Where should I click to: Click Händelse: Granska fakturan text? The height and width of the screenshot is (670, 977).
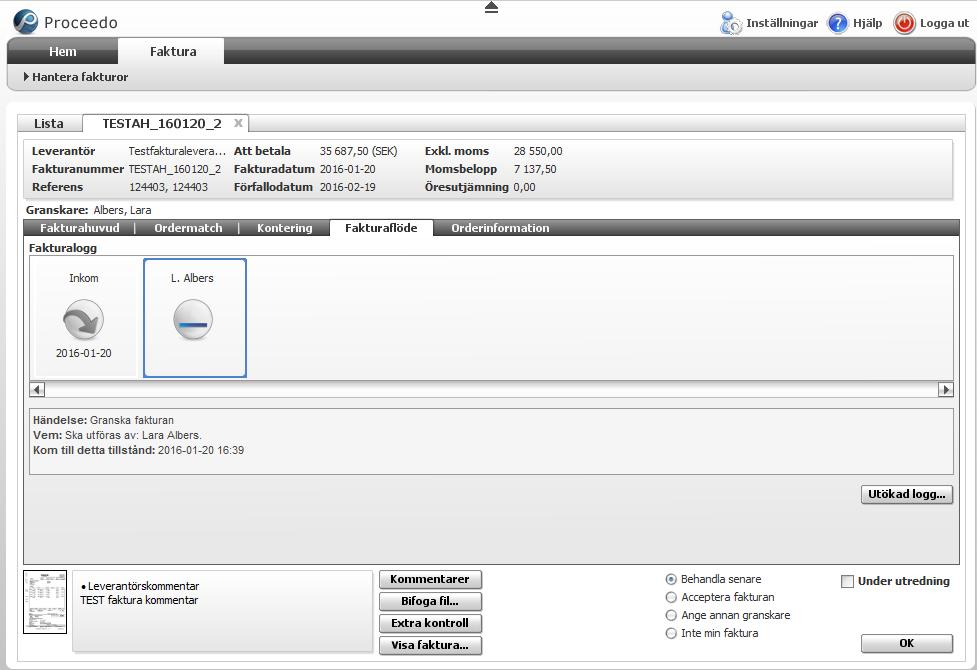coord(103,420)
